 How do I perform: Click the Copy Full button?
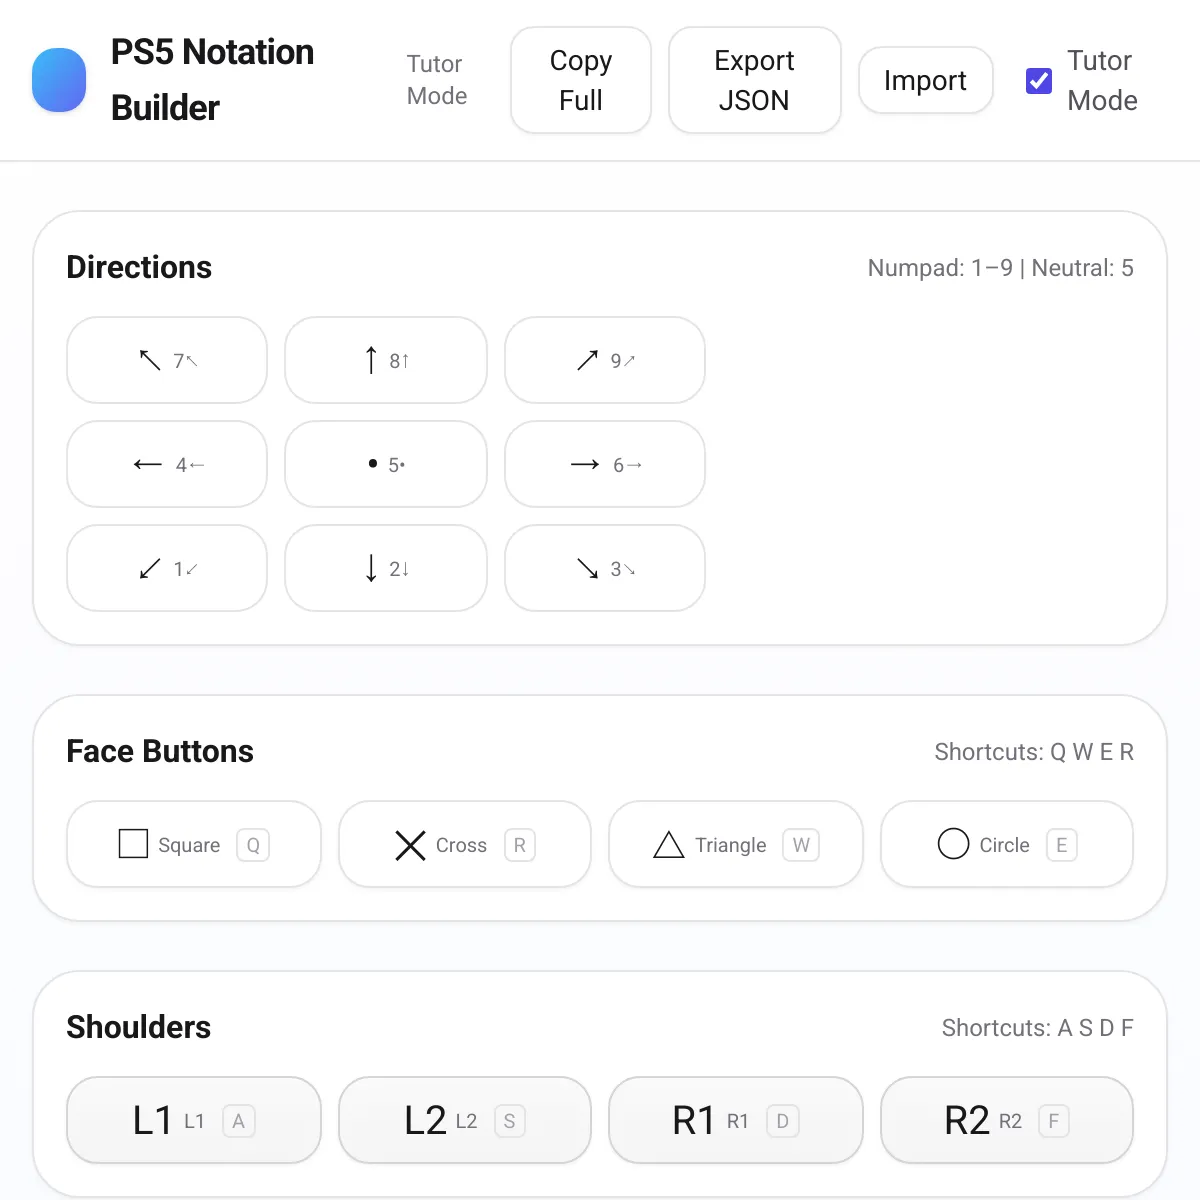pos(581,80)
